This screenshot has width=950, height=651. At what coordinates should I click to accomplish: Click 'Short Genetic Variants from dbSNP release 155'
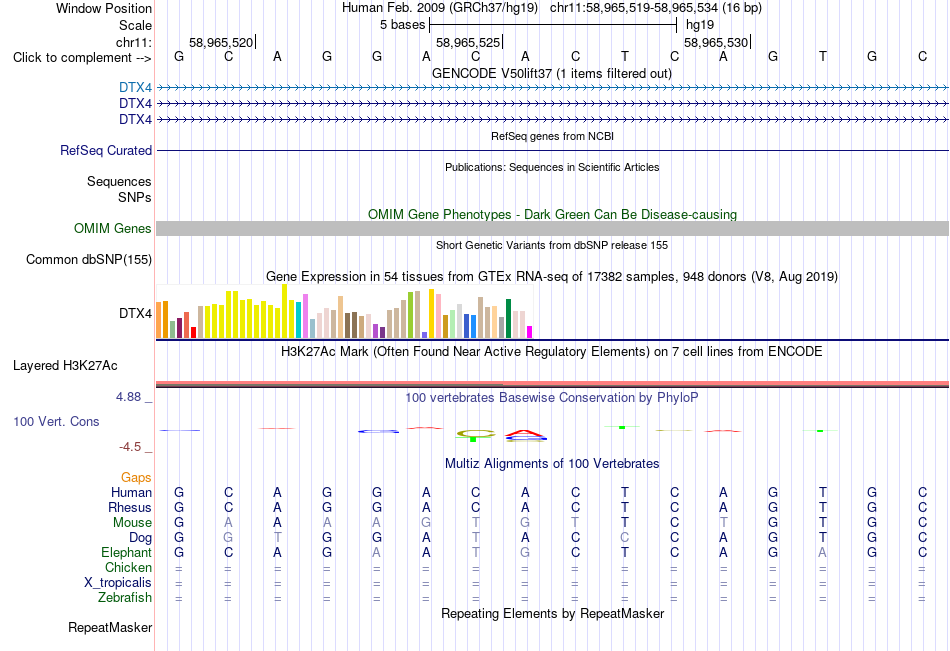click(x=552, y=245)
